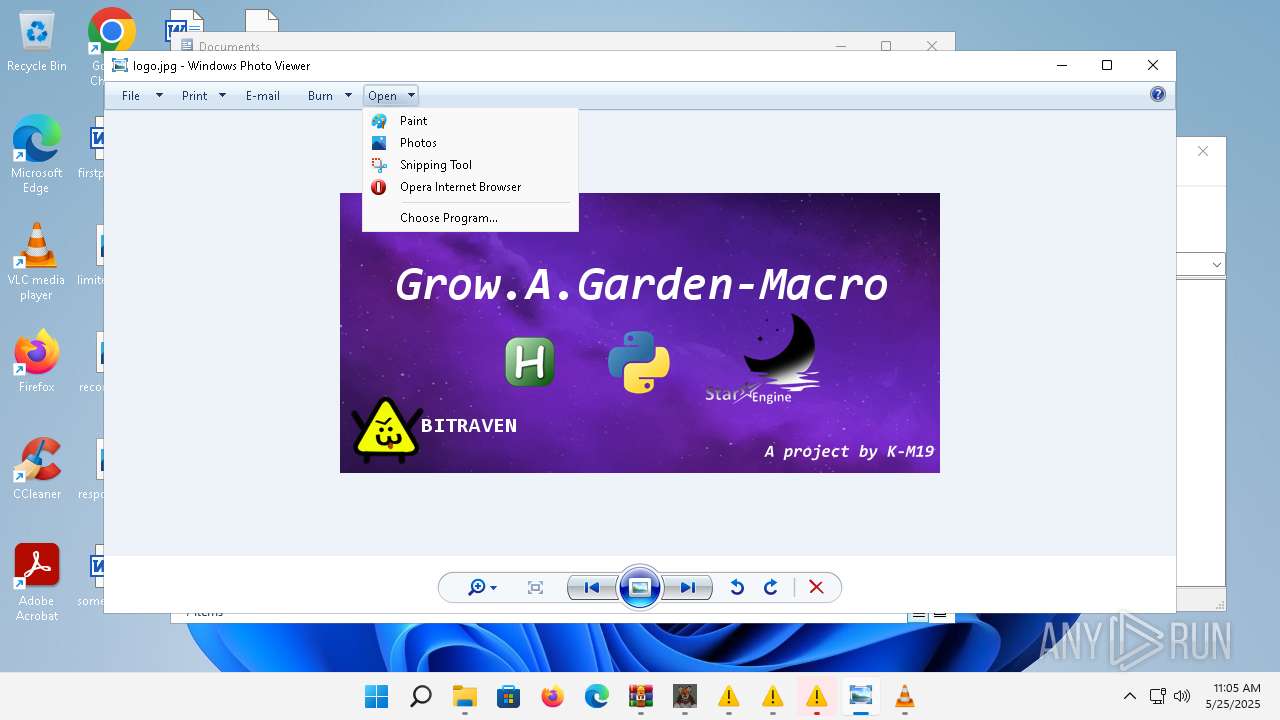Open Microsoft Edge desktop shortcut
The width and height of the screenshot is (1280, 720).
pyautogui.click(x=37, y=154)
